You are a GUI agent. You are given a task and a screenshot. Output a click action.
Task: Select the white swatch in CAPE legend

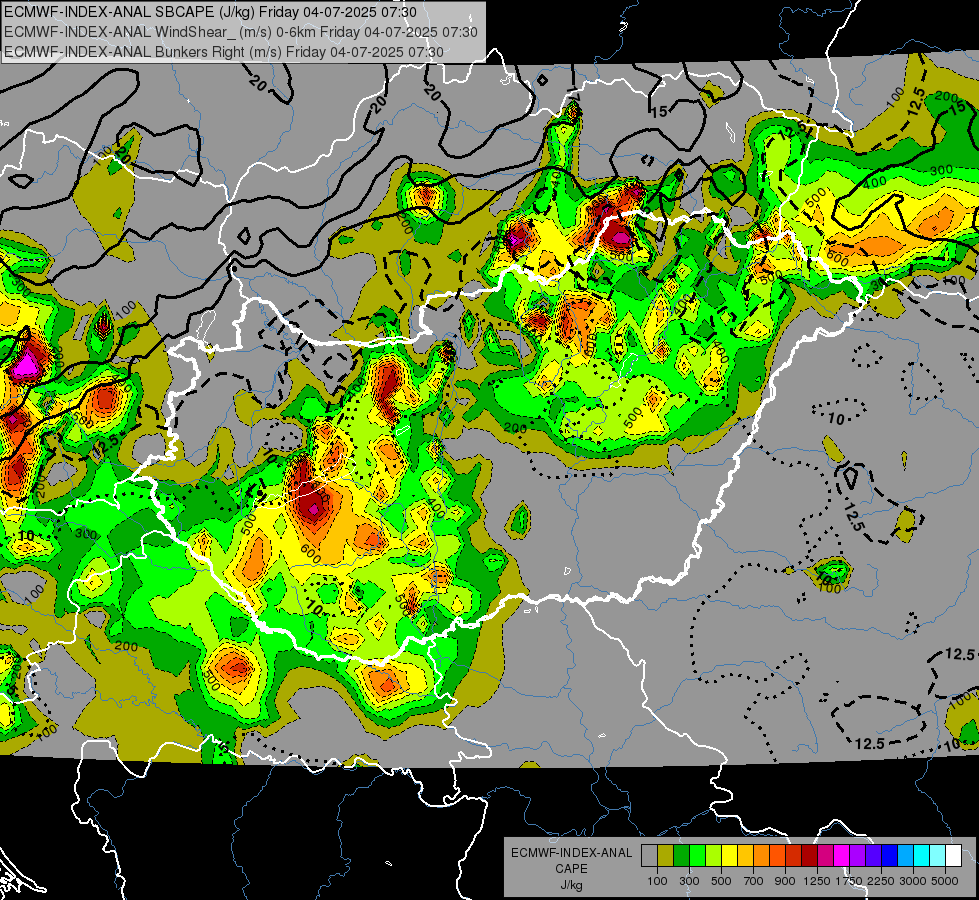pyautogui.click(x=953, y=855)
